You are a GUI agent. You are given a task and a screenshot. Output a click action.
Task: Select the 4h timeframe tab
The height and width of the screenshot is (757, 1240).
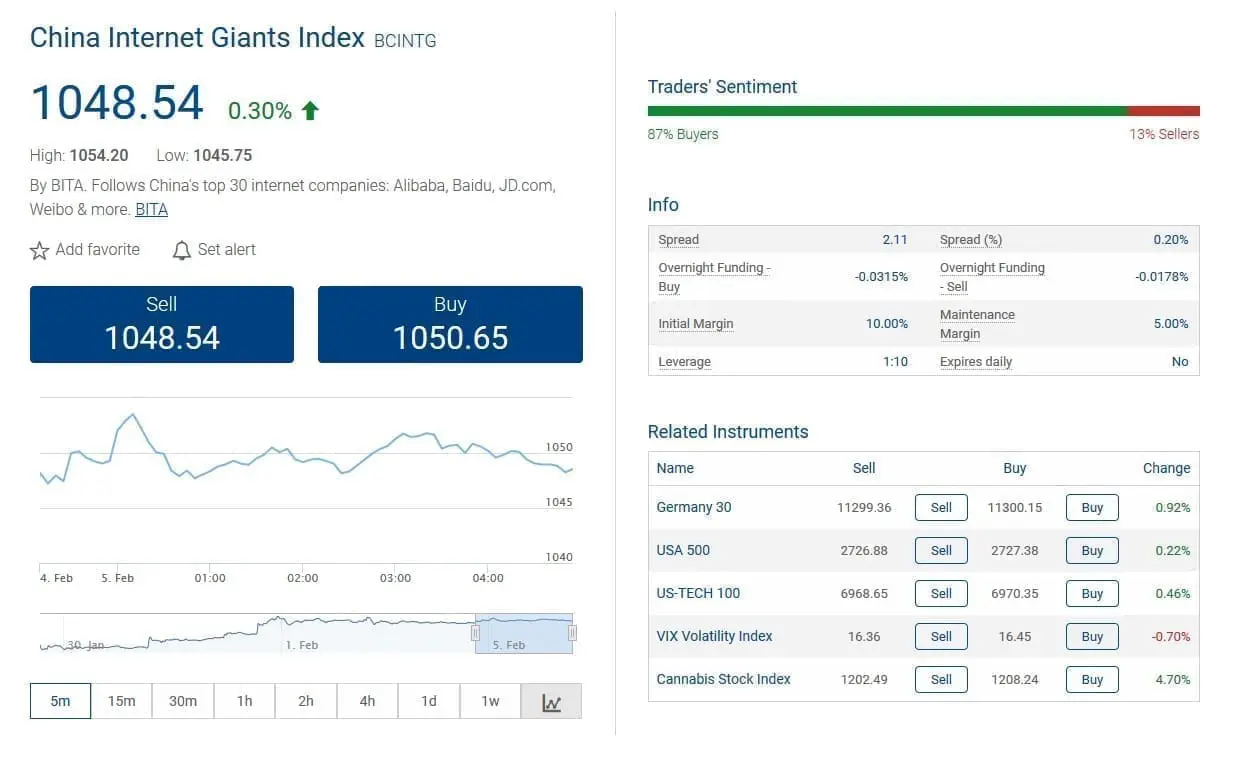pos(367,701)
